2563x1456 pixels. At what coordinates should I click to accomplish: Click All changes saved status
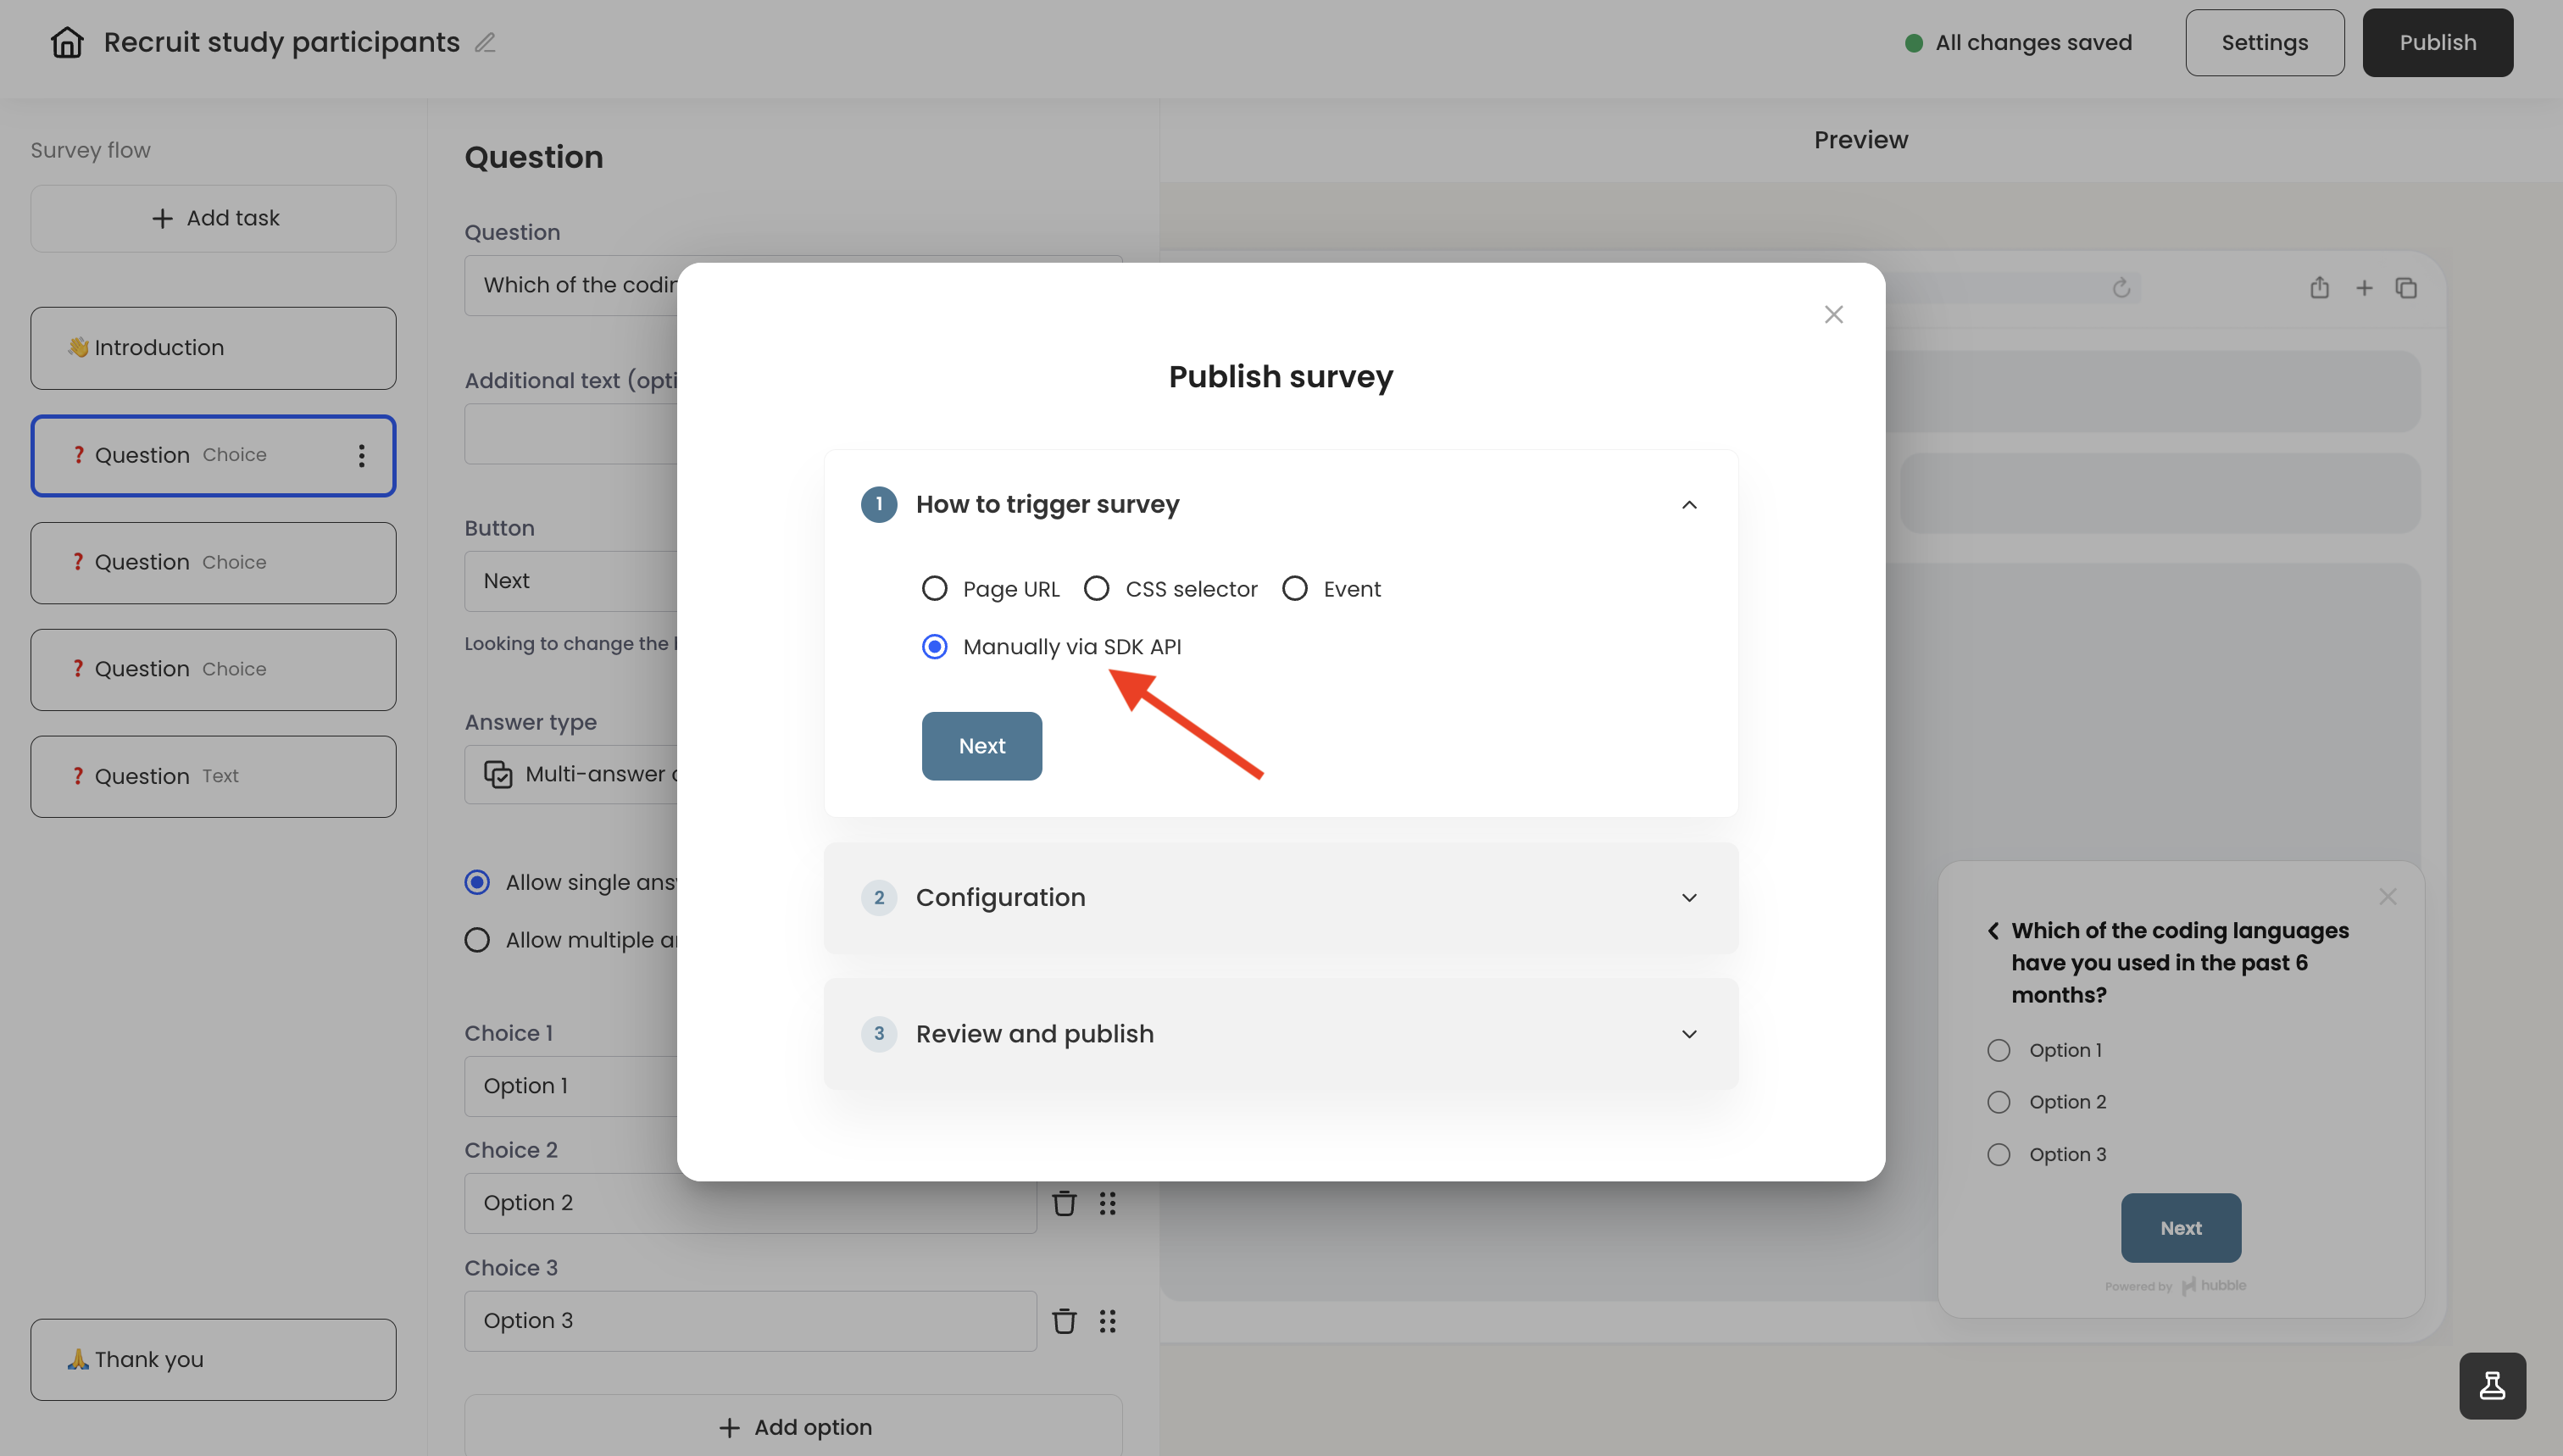tap(2018, 43)
